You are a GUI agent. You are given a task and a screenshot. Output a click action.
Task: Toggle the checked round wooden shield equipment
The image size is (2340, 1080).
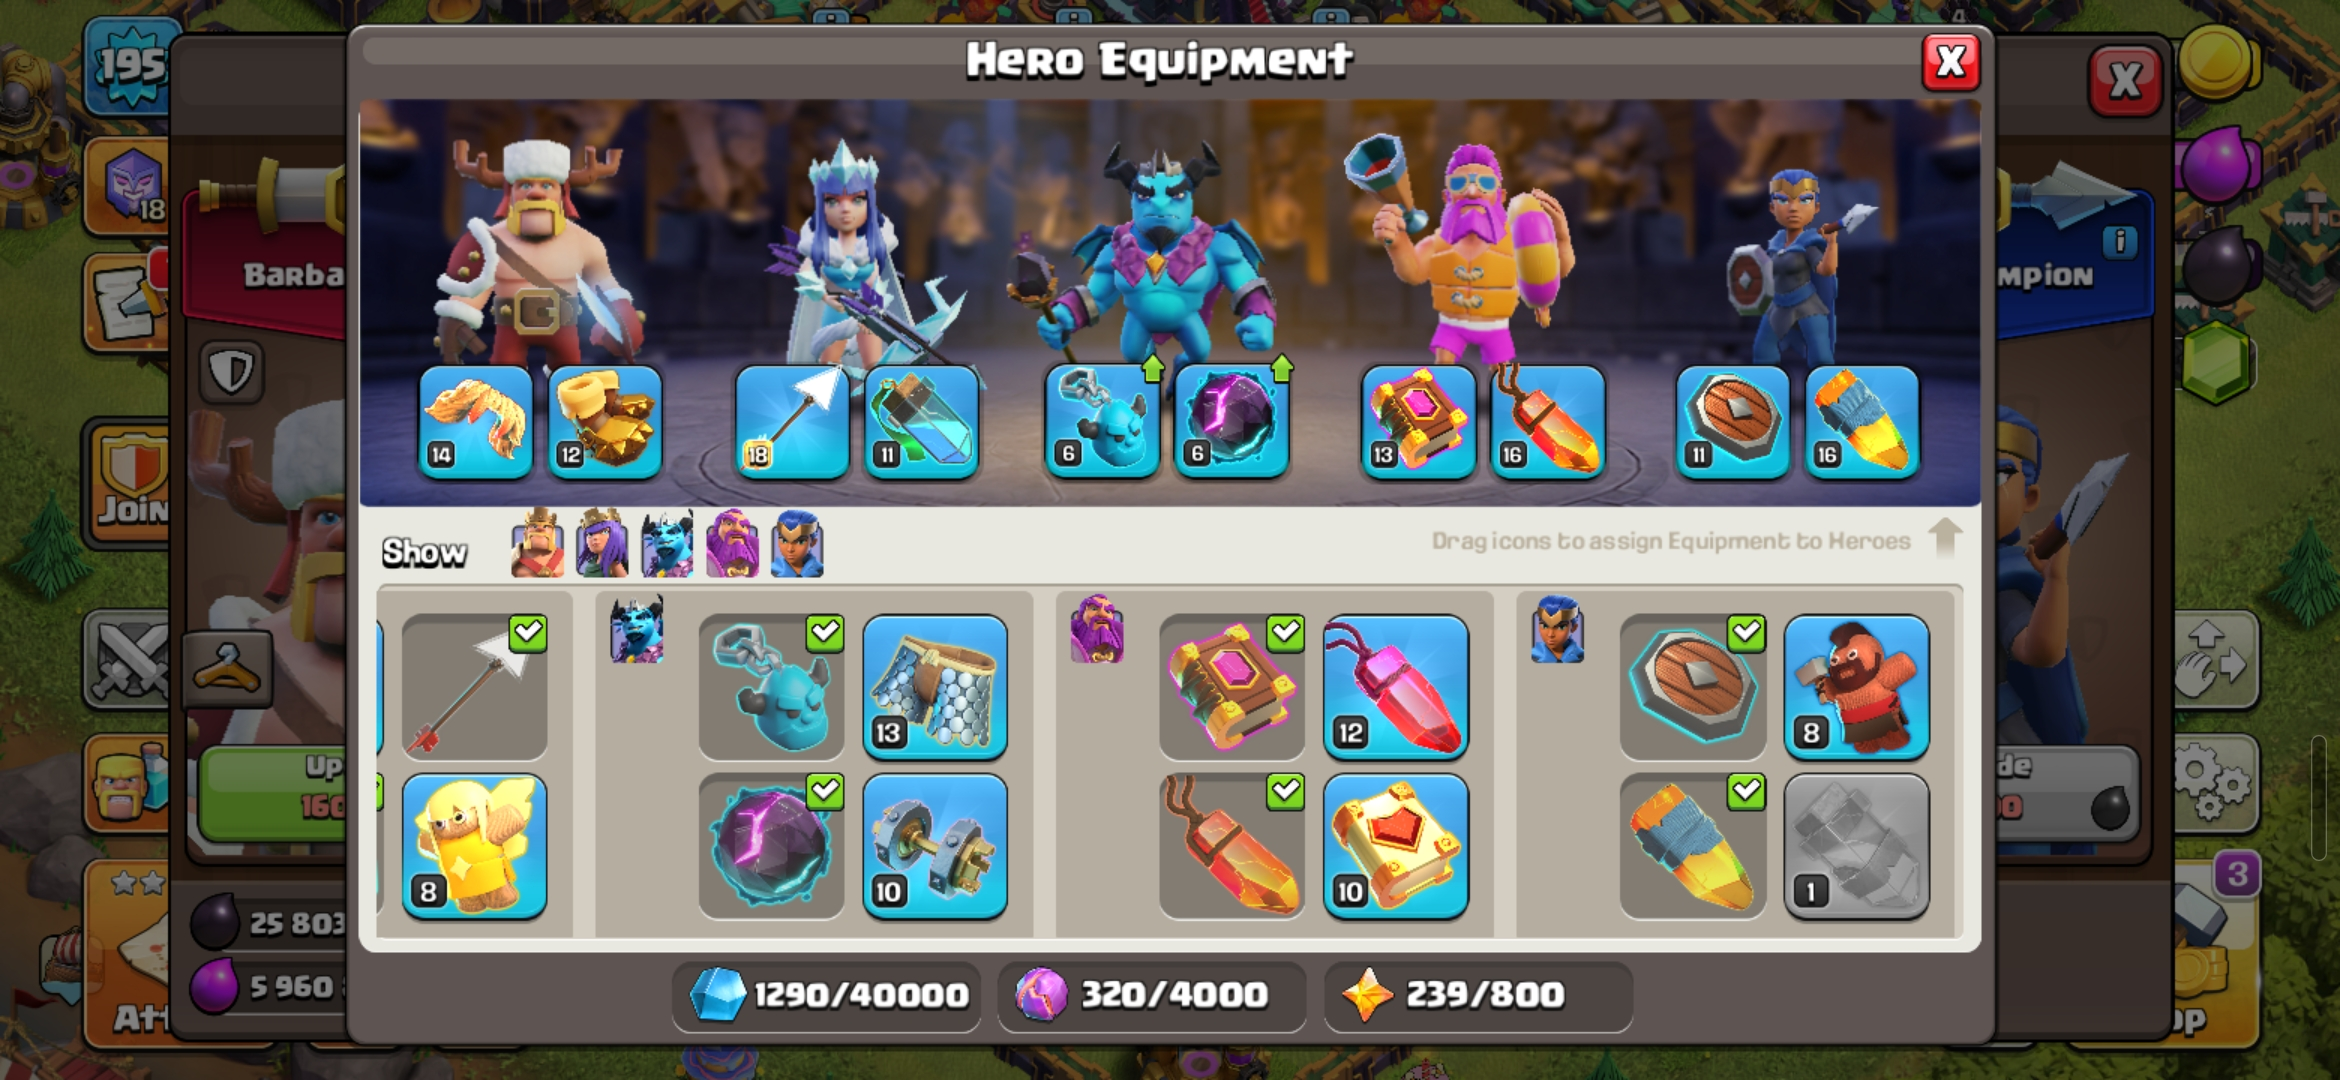coord(1693,687)
